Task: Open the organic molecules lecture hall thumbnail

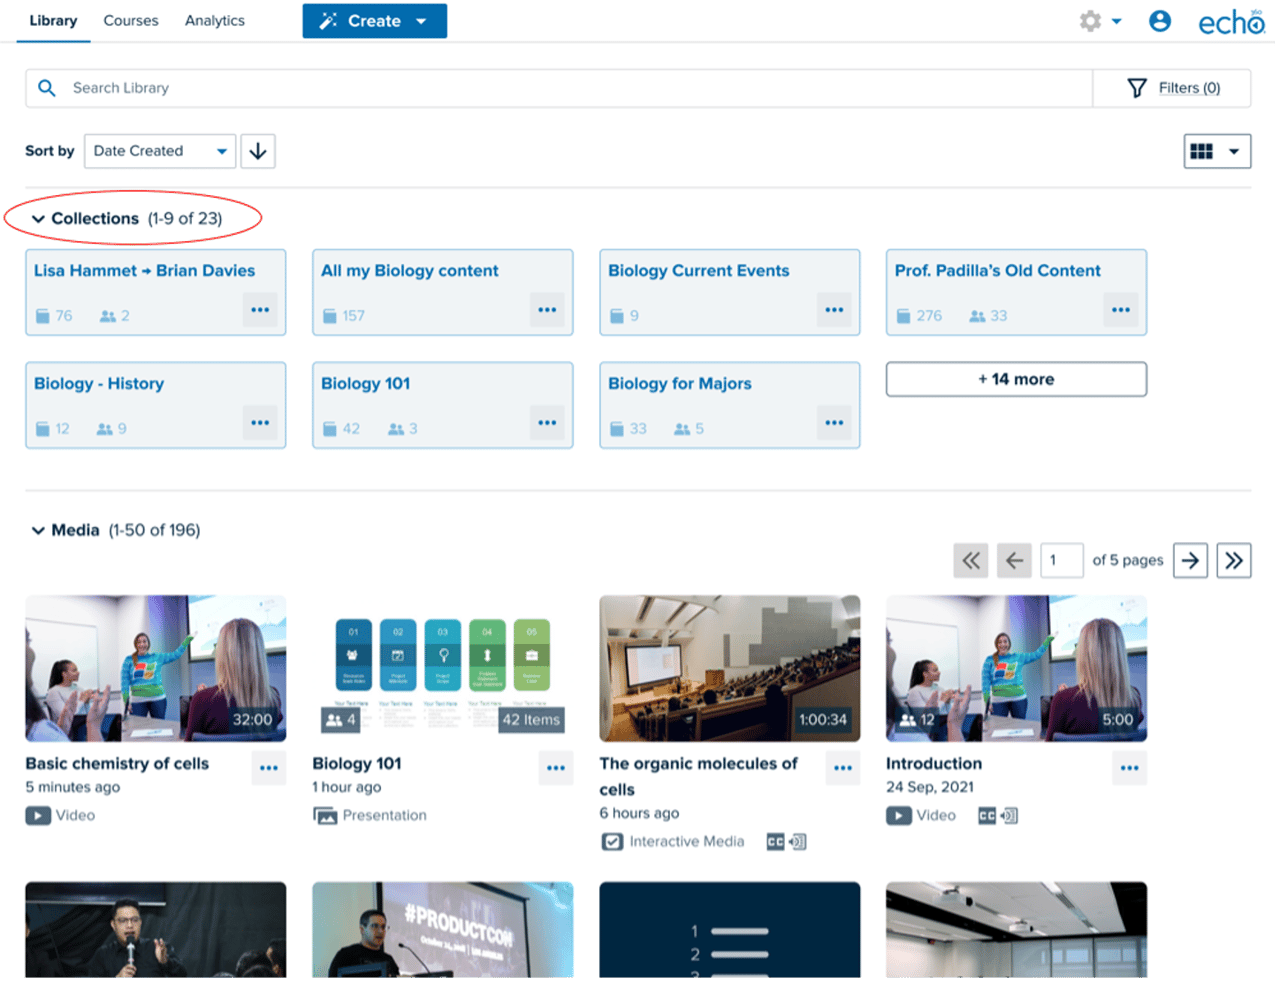Action: tap(730, 669)
